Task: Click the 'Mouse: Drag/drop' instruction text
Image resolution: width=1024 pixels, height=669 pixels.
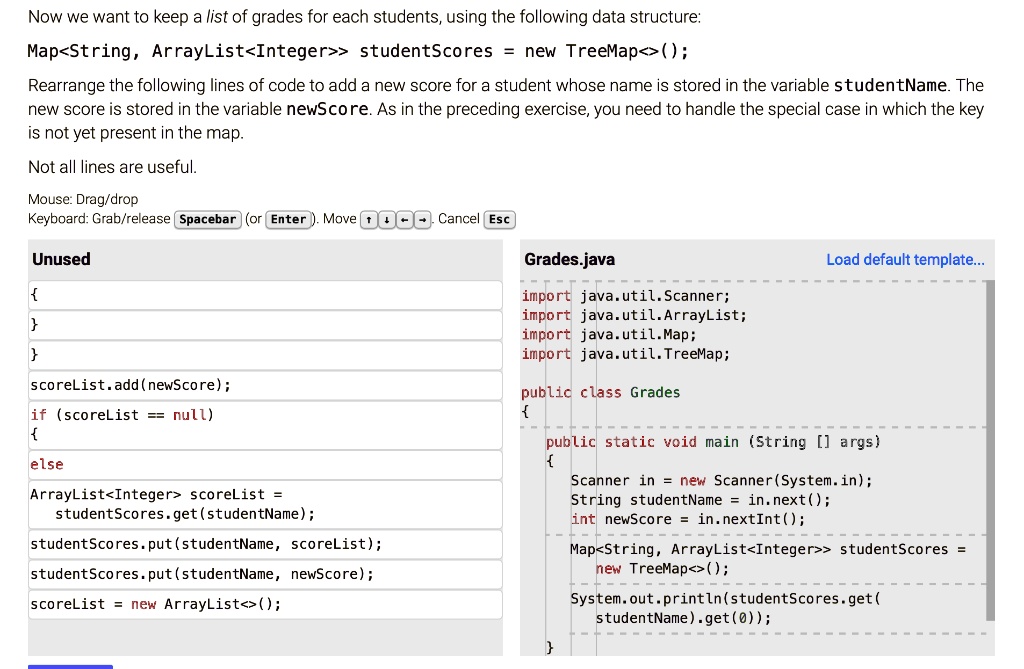Action: pyautogui.click(x=83, y=199)
